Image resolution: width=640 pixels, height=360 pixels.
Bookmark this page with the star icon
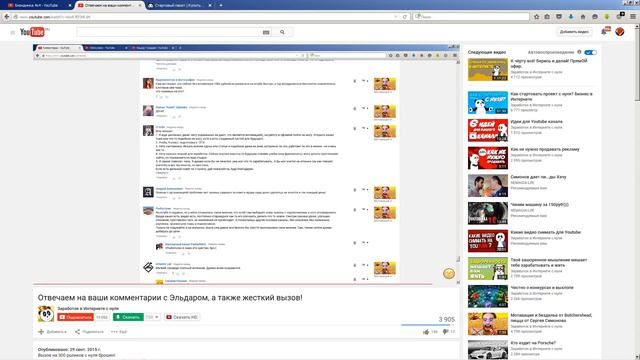536,17
